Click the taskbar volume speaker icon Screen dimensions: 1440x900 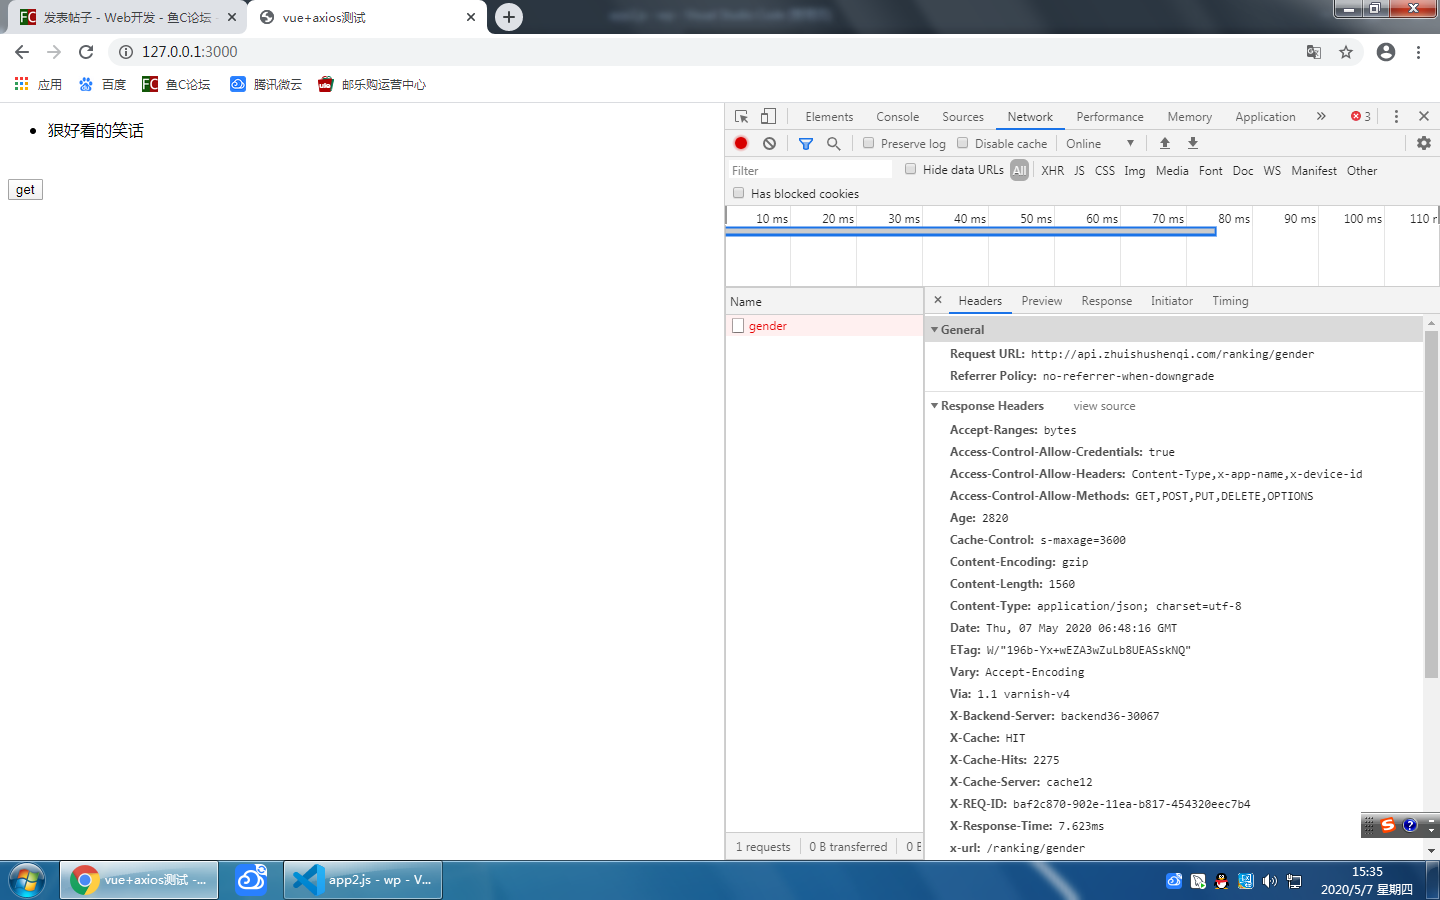[x=1270, y=881]
